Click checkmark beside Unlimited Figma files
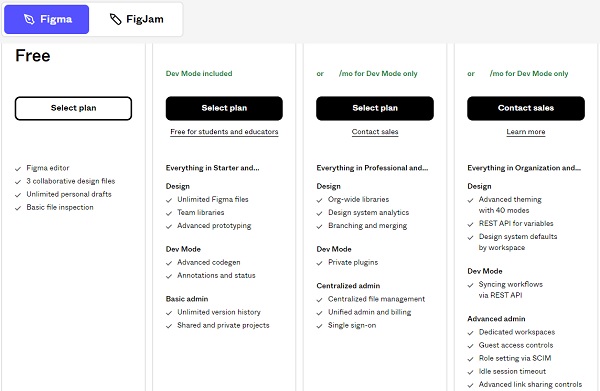The width and height of the screenshot is (600, 391). tap(169, 200)
